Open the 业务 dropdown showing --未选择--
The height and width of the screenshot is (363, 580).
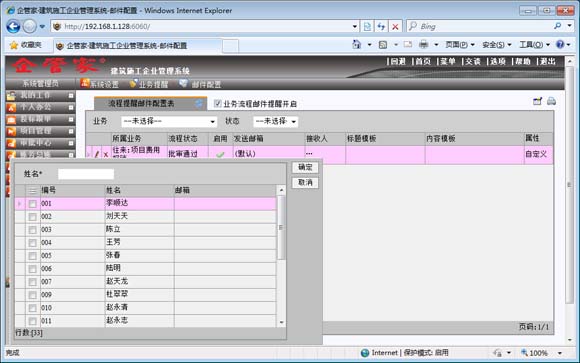coord(169,121)
